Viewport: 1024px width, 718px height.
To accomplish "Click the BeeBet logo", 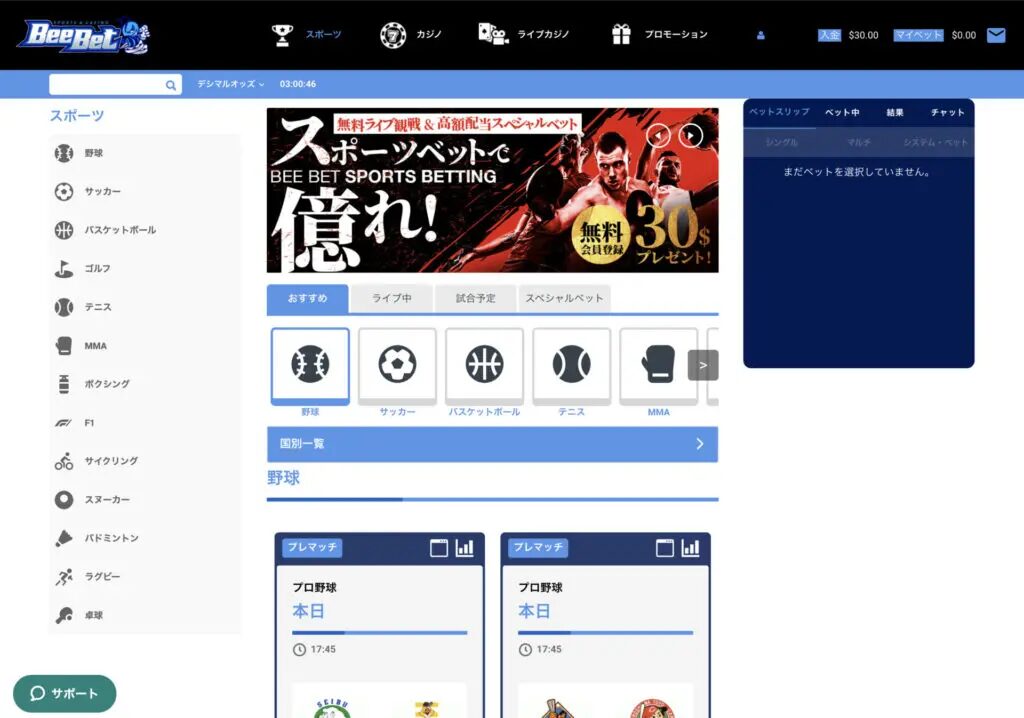I will [x=84, y=36].
